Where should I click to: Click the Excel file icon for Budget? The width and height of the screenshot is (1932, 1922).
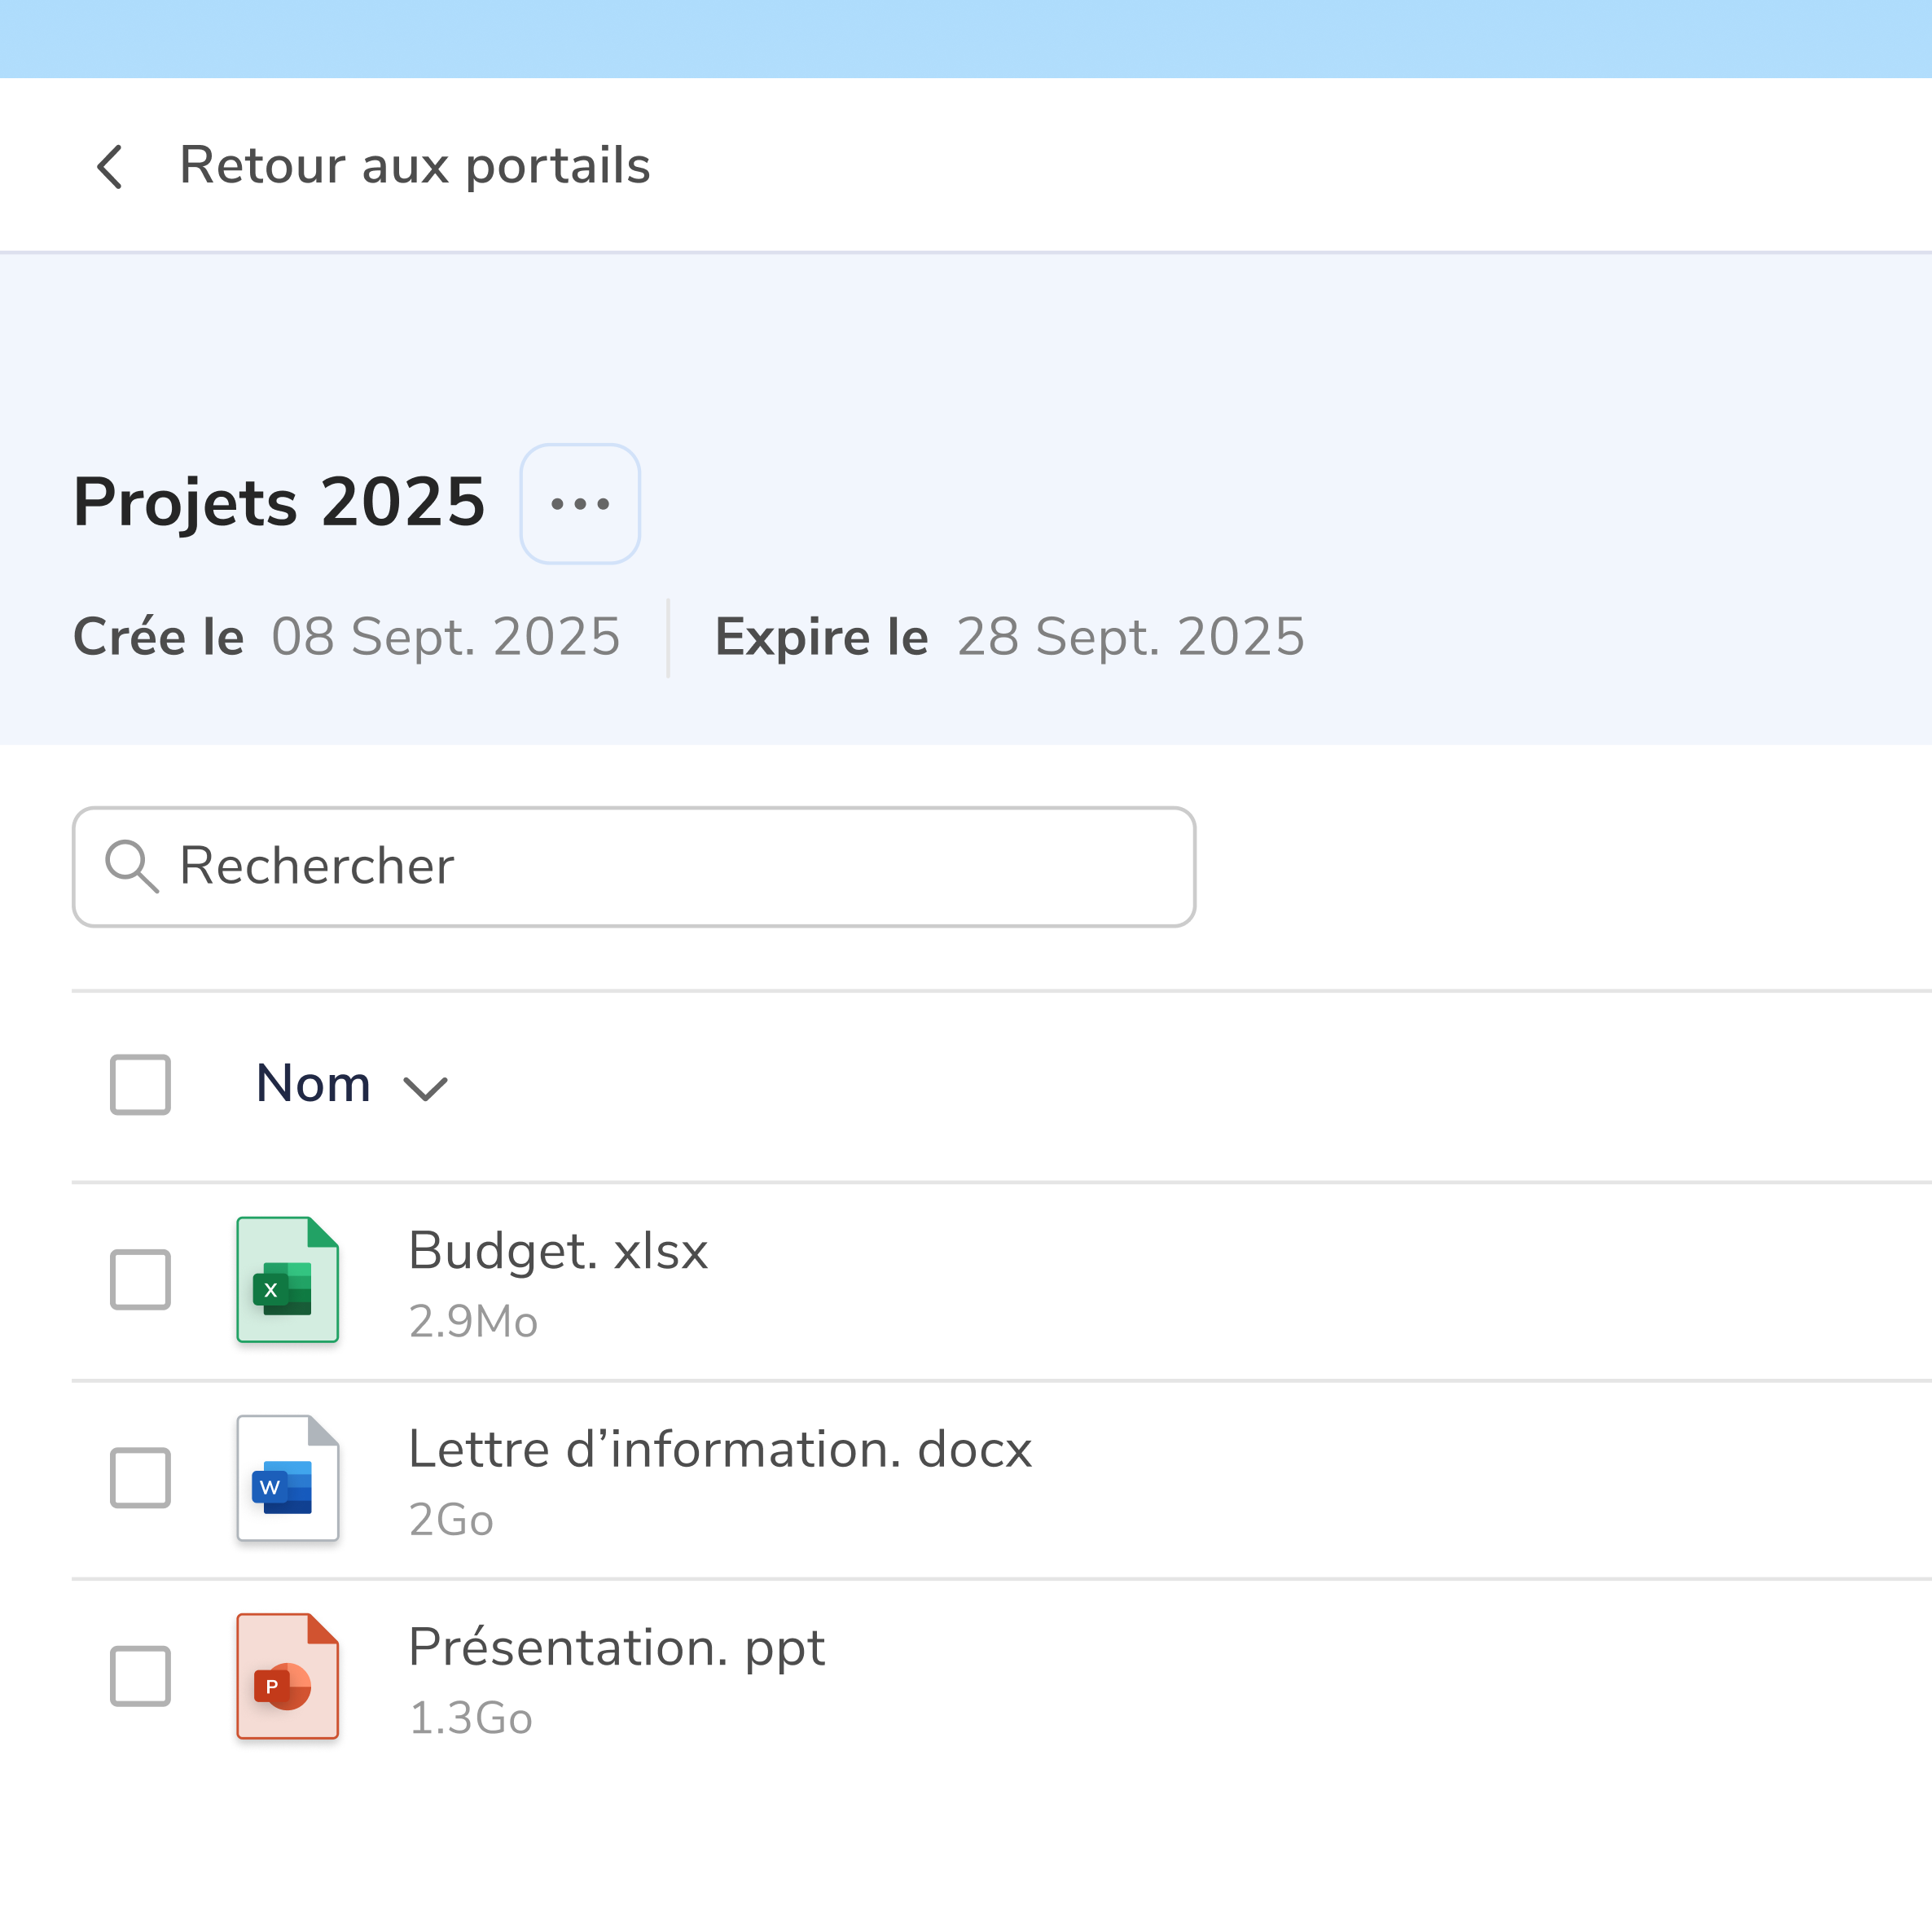click(288, 1279)
